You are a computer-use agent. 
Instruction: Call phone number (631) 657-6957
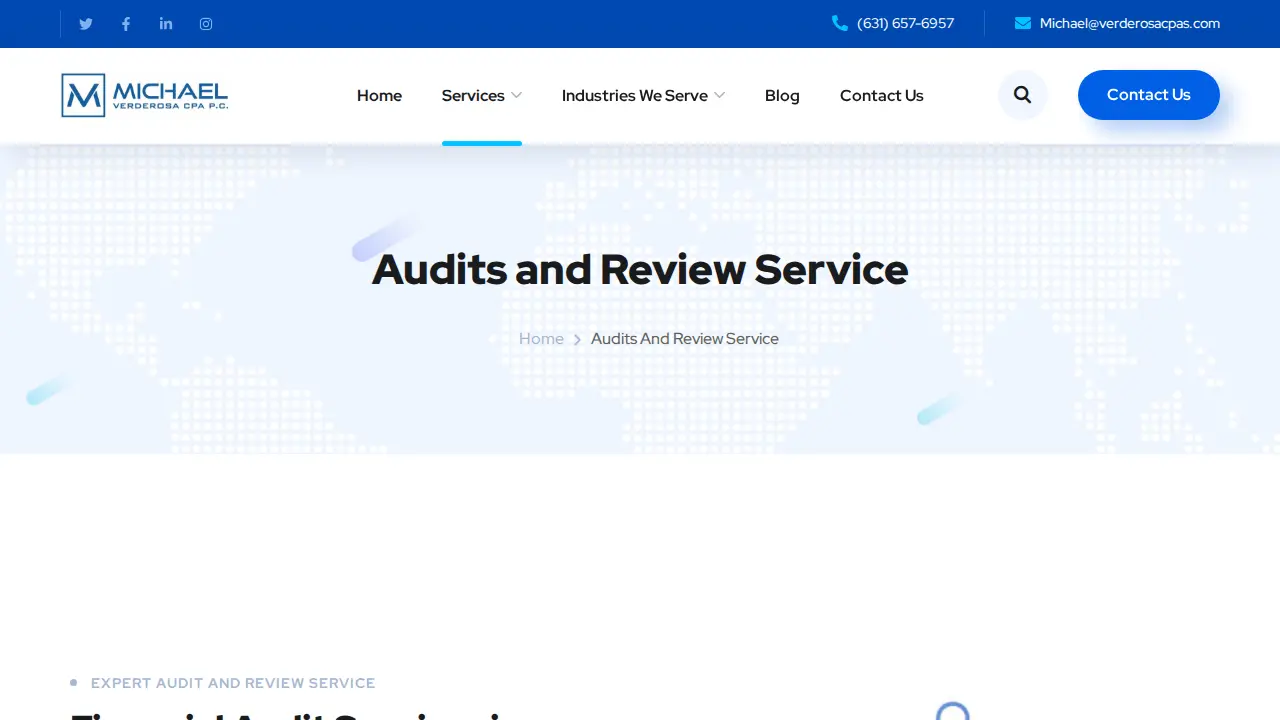tap(905, 23)
